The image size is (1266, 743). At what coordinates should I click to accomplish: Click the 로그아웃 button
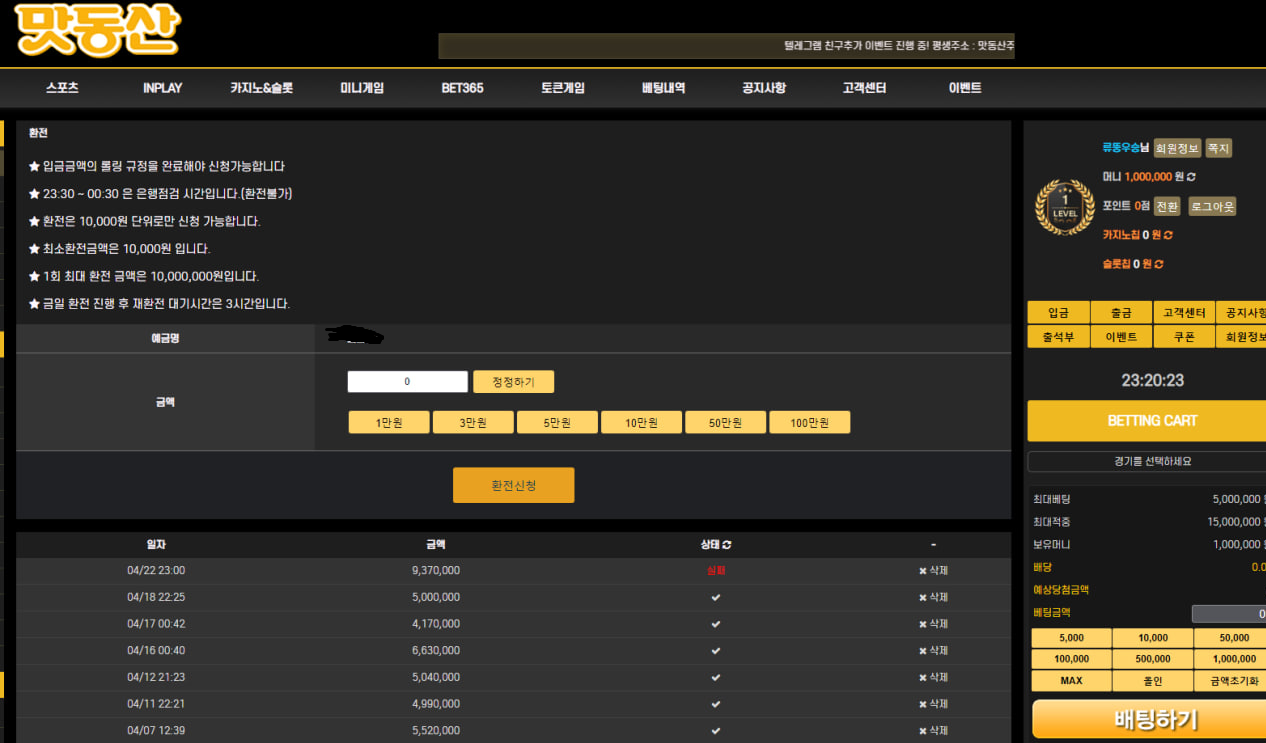pyautogui.click(x=1212, y=206)
